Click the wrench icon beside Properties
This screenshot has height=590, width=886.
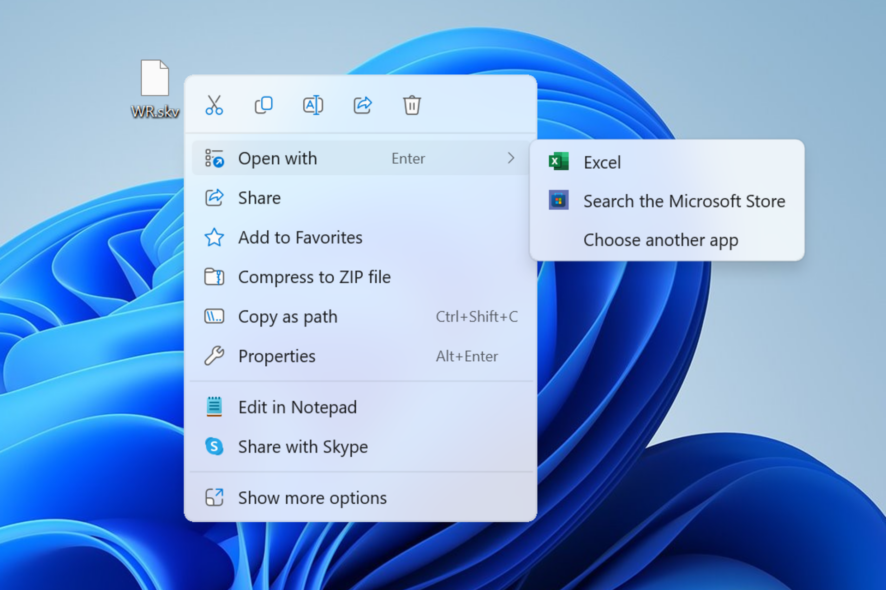pyautogui.click(x=214, y=356)
